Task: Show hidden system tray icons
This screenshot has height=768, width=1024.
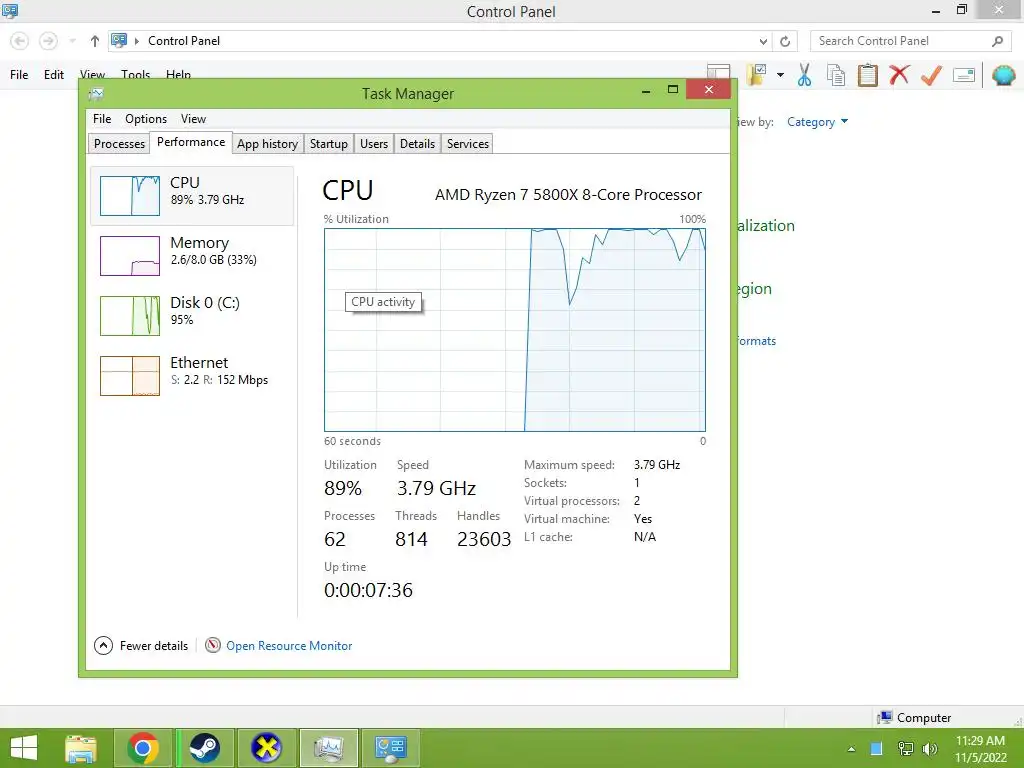Action: coord(851,749)
